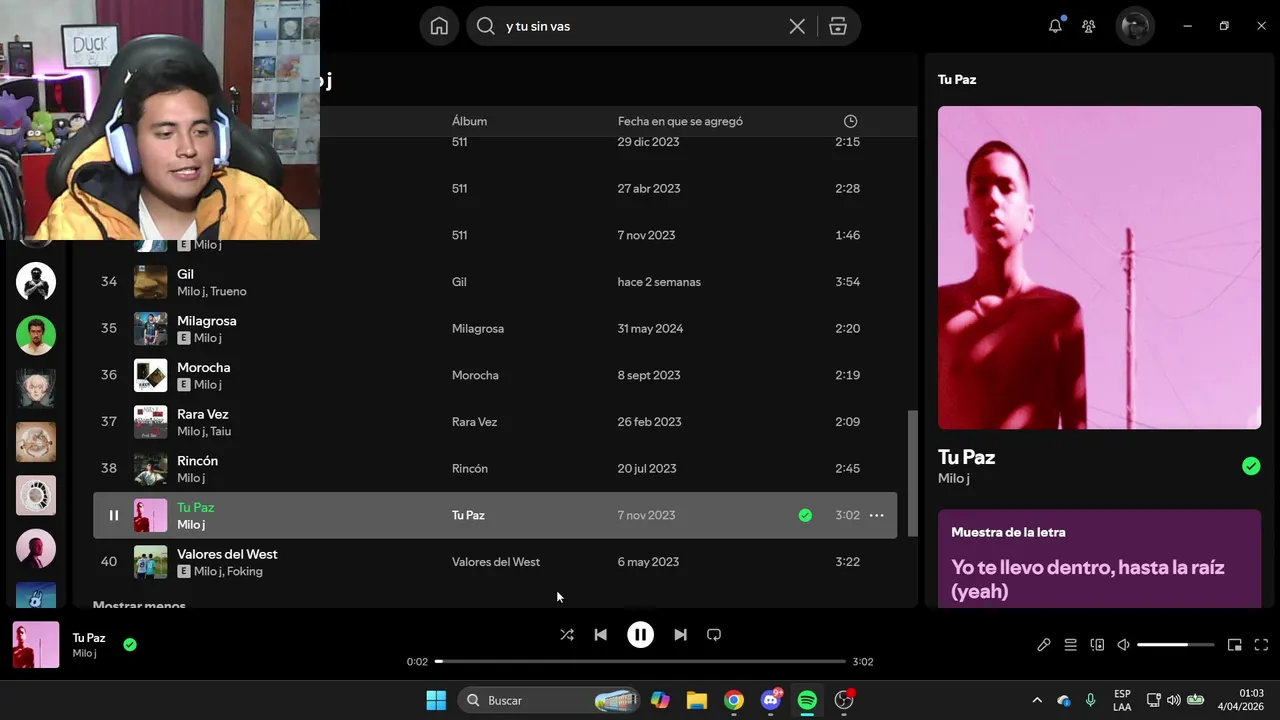Open the profile avatar menu
The image size is (1280, 720).
point(1135,26)
